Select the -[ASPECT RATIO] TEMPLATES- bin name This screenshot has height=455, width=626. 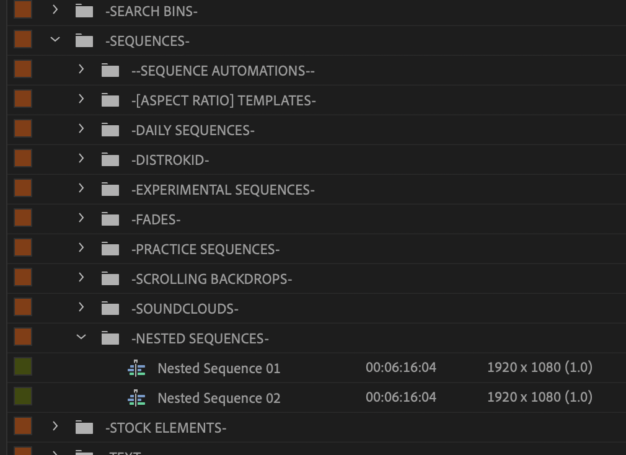pyautogui.click(x=223, y=101)
